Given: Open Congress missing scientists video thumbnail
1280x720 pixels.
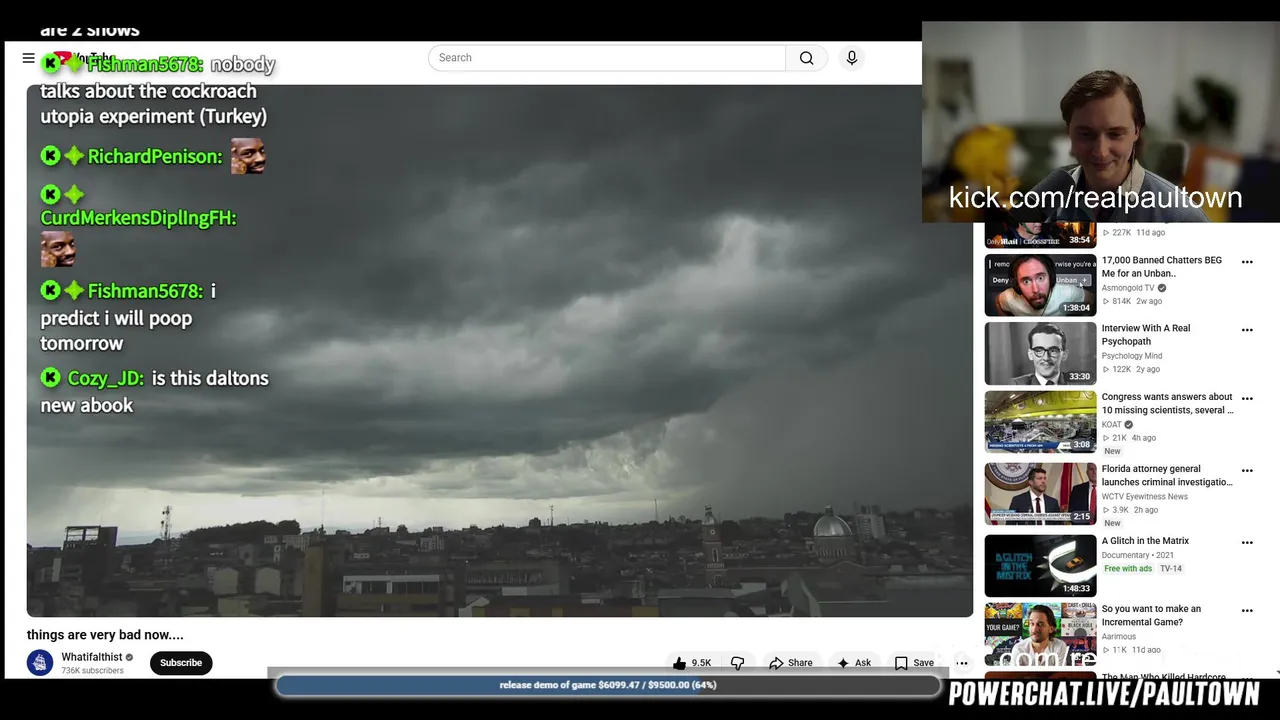Looking at the screenshot, I should coord(1040,422).
